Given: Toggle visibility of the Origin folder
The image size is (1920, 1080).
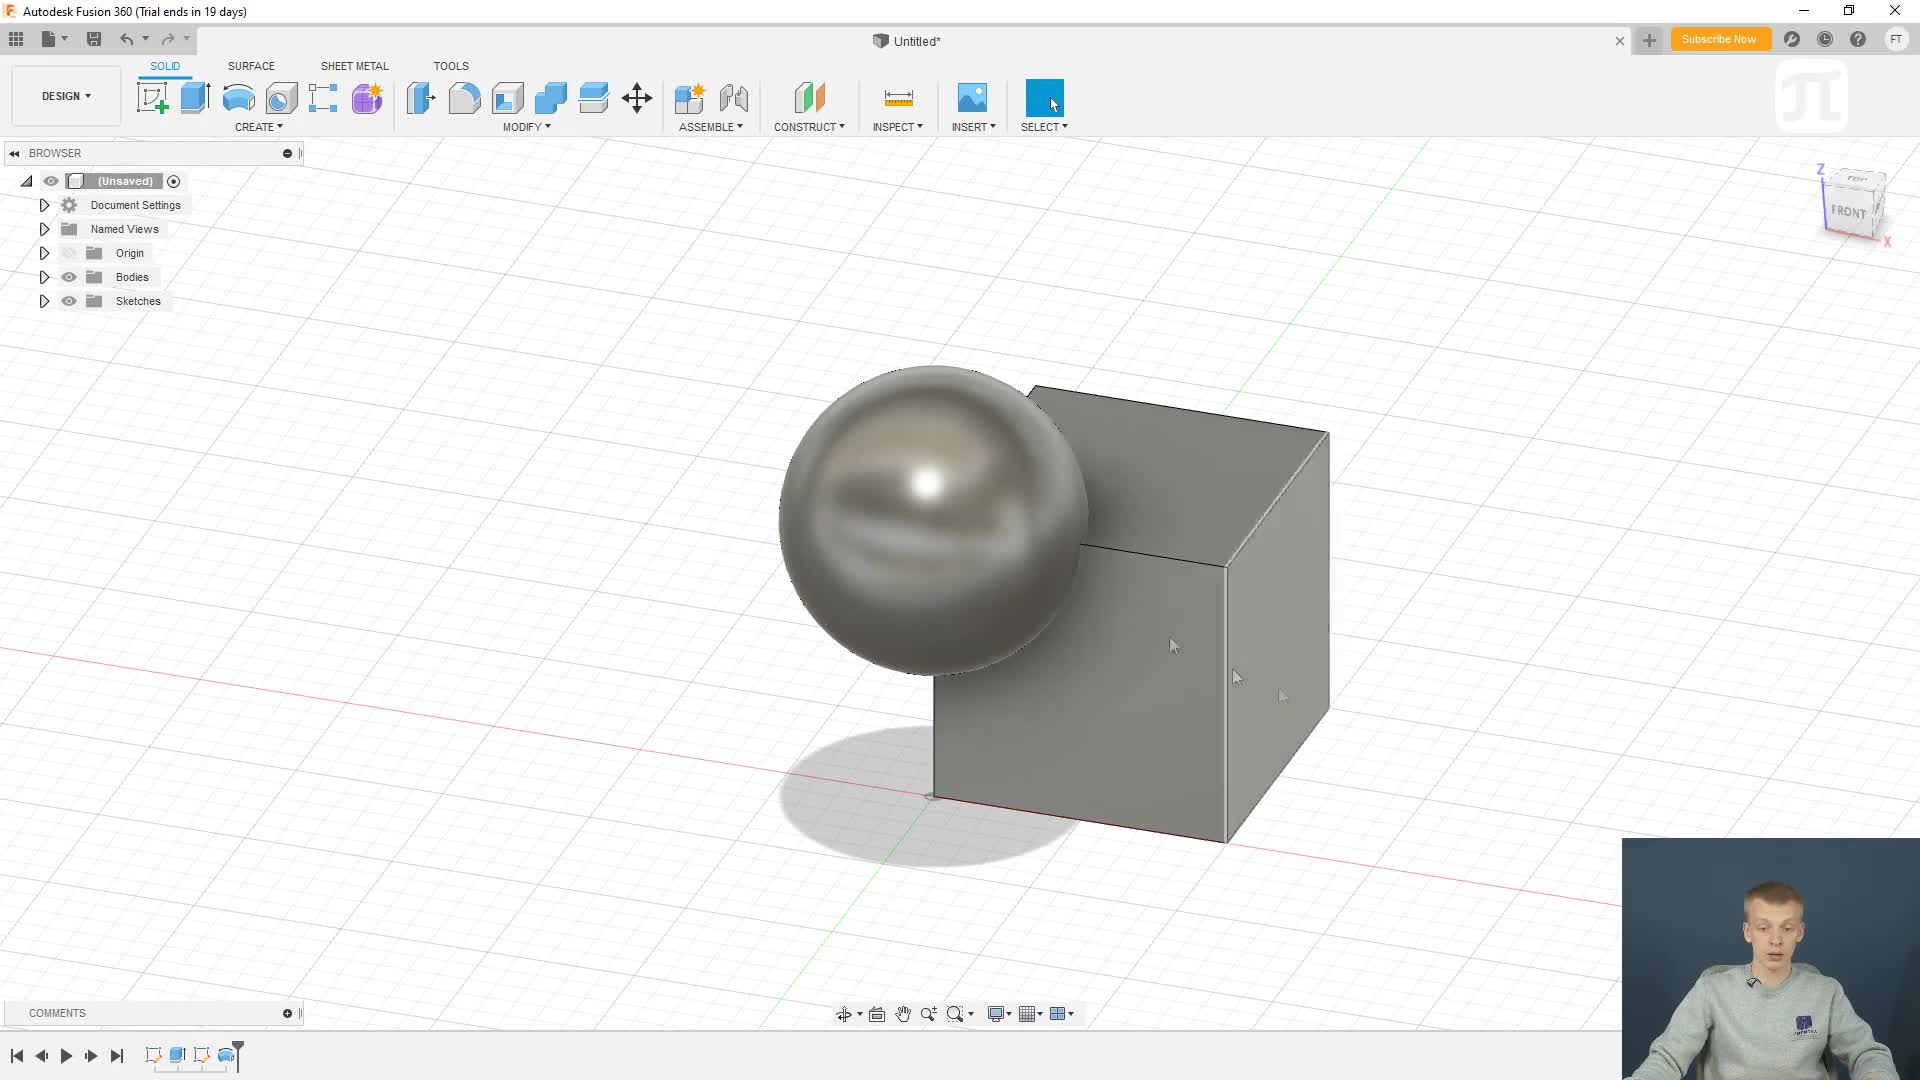Looking at the screenshot, I should (x=69, y=253).
